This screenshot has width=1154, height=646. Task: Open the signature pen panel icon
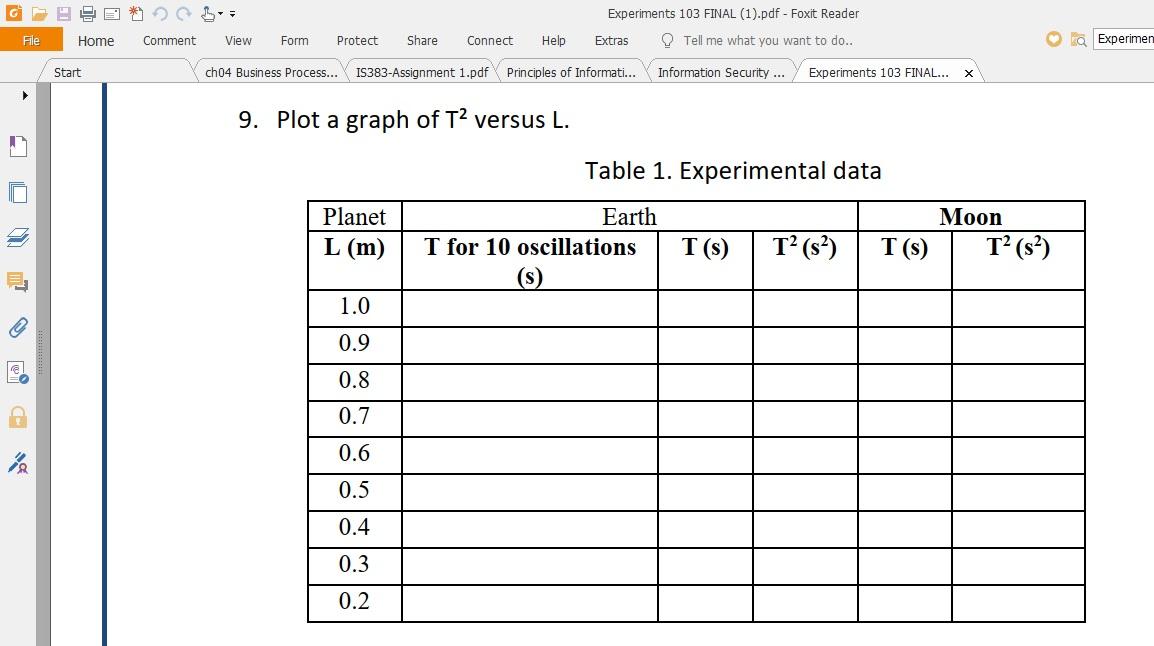[18, 463]
